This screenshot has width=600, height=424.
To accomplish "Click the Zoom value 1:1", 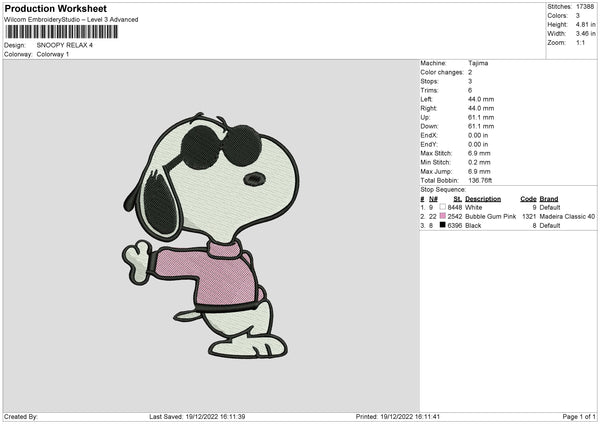I will coord(580,42).
